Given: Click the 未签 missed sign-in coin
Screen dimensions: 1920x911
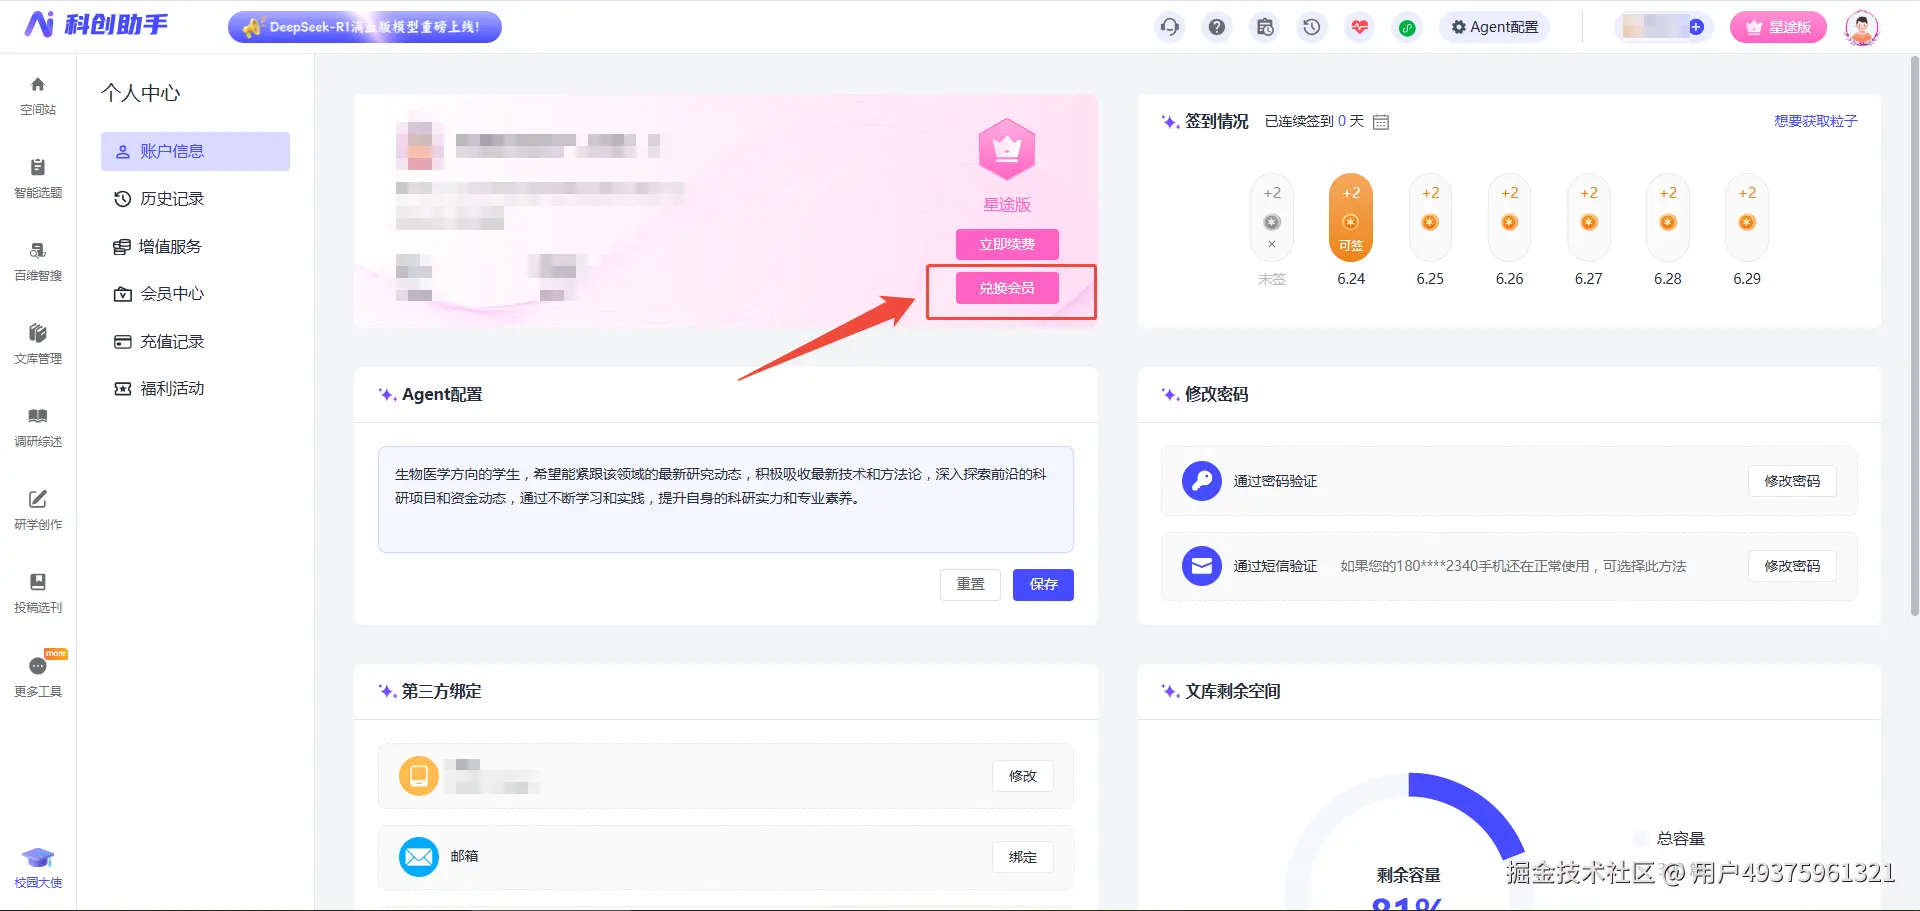Looking at the screenshot, I should [x=1272, y=218].
